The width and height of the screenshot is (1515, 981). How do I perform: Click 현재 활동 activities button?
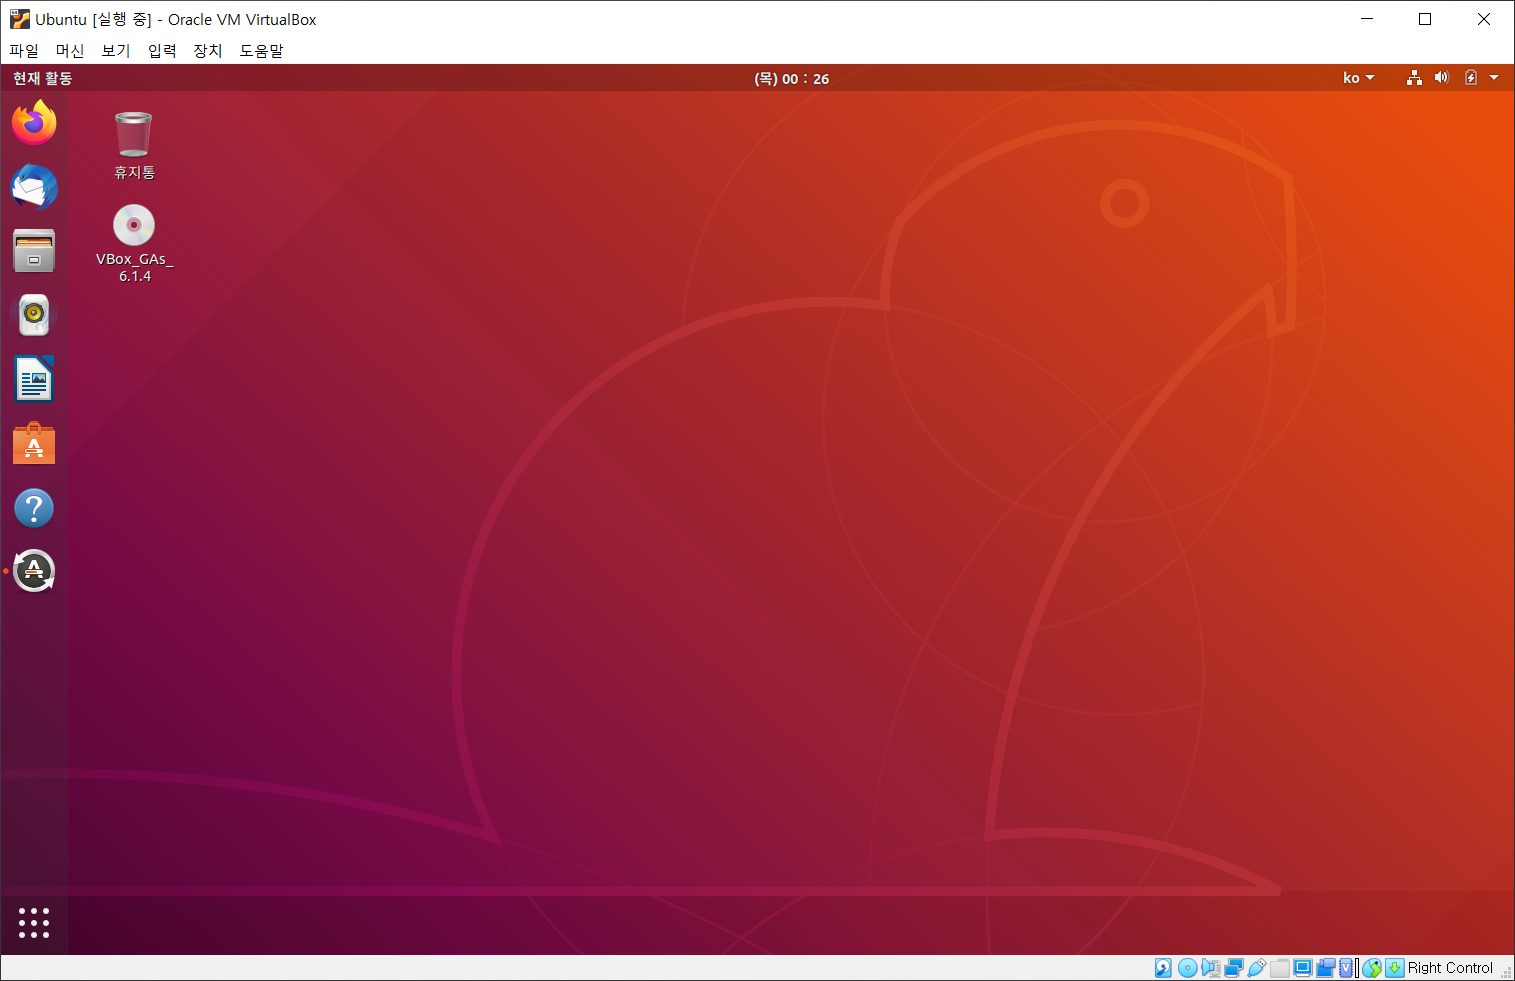(x=42, y=78)
